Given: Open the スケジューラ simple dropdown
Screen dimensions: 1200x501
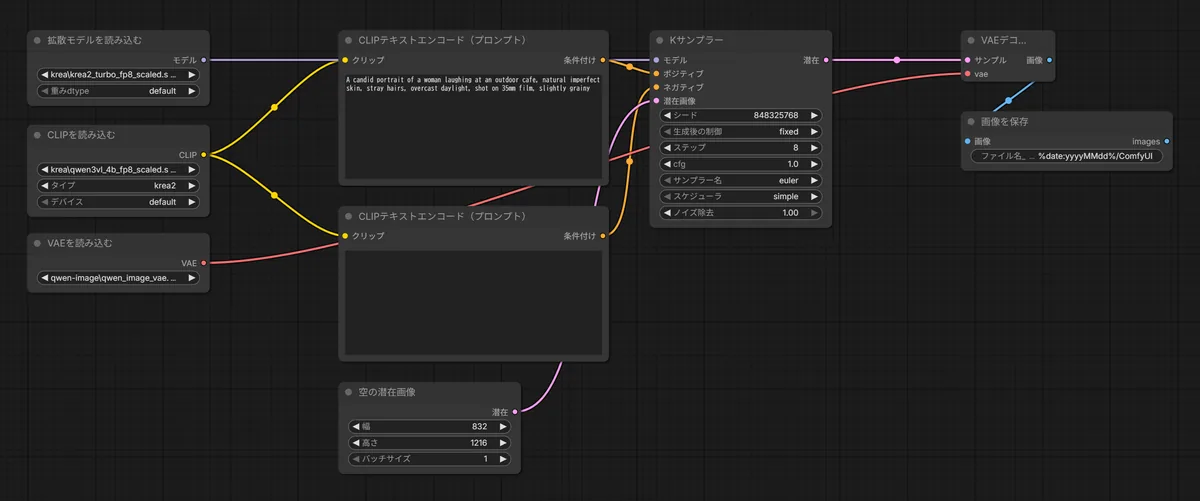Looking at the screenshot, I should 741,197.
